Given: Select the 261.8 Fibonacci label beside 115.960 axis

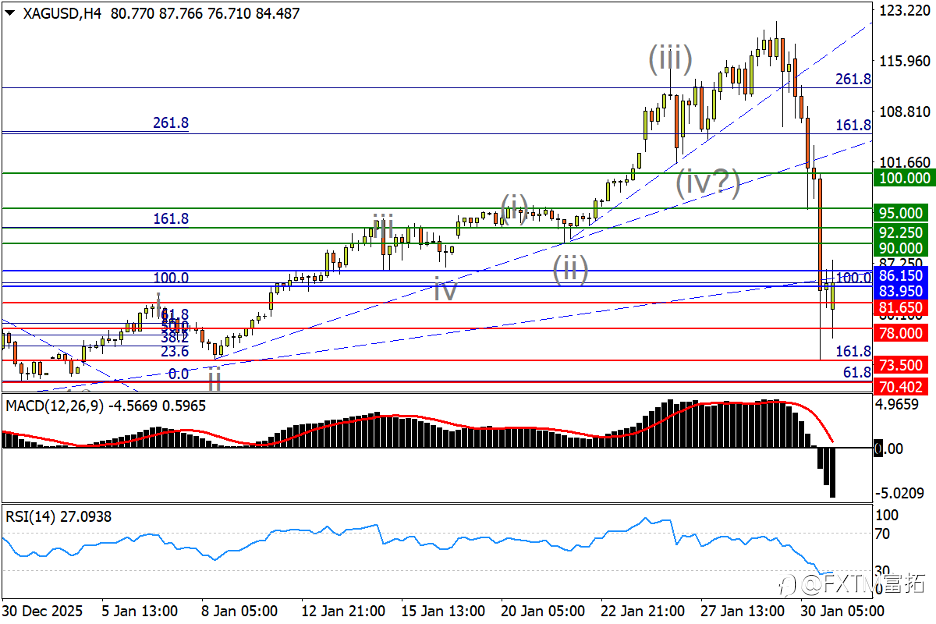Looking at the screenshot, I should click(853, 79).
